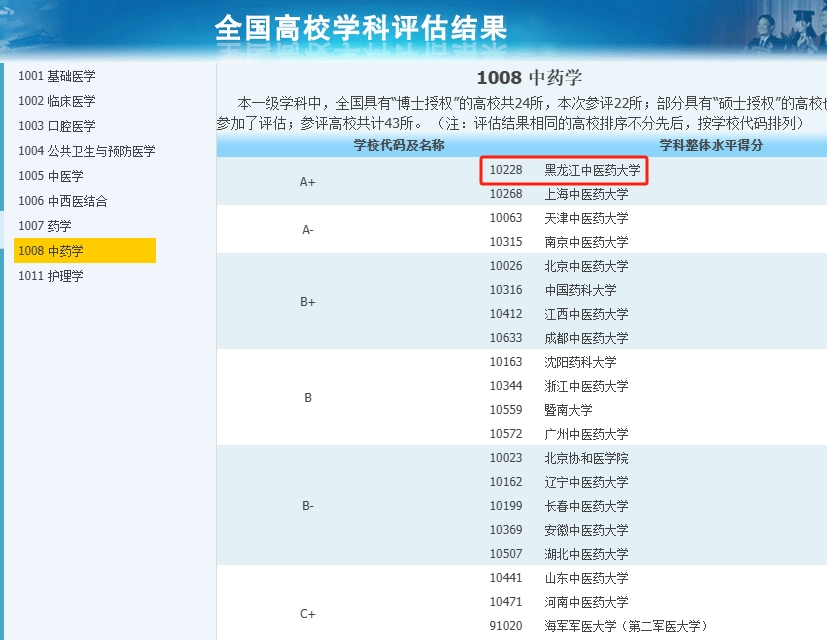Click the A+ grade cell
Viewport: 827px width, 640px height.
point(307,182)
